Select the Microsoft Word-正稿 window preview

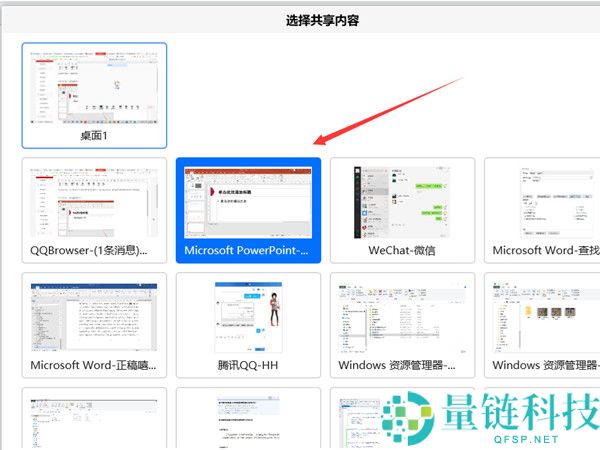click(94, 315)
